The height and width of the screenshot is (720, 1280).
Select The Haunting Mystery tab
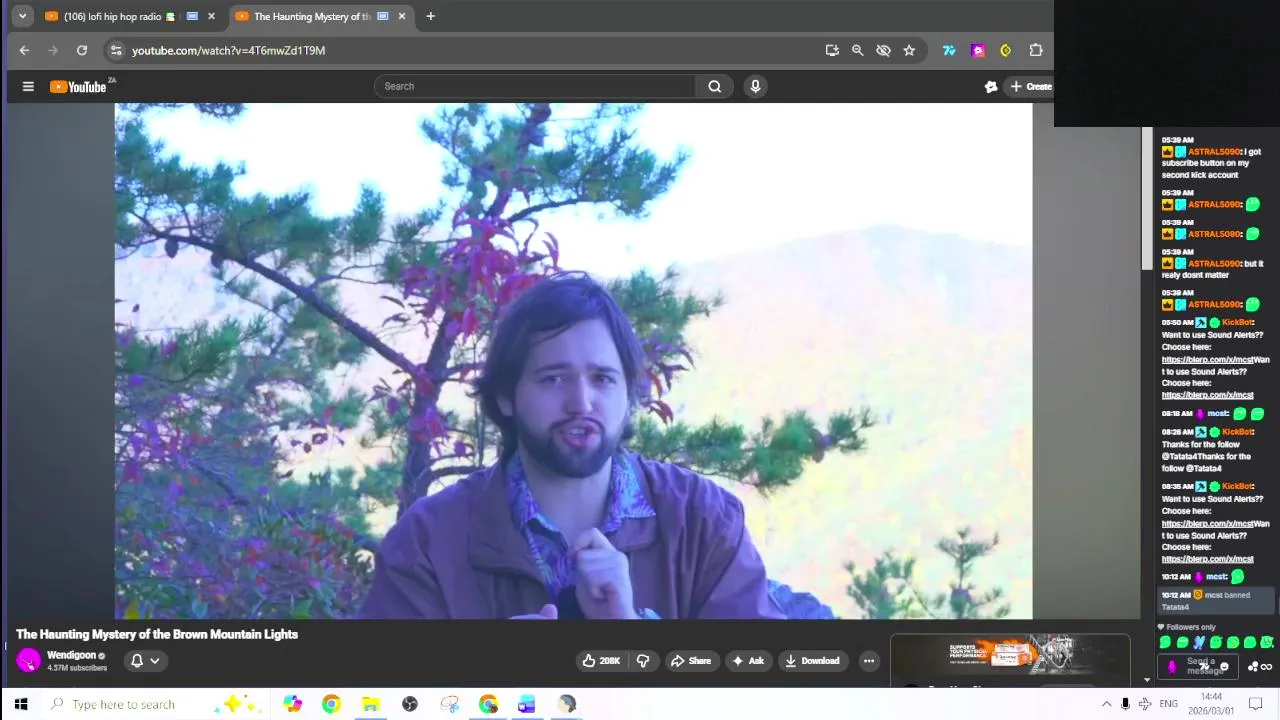pos(320,16)
